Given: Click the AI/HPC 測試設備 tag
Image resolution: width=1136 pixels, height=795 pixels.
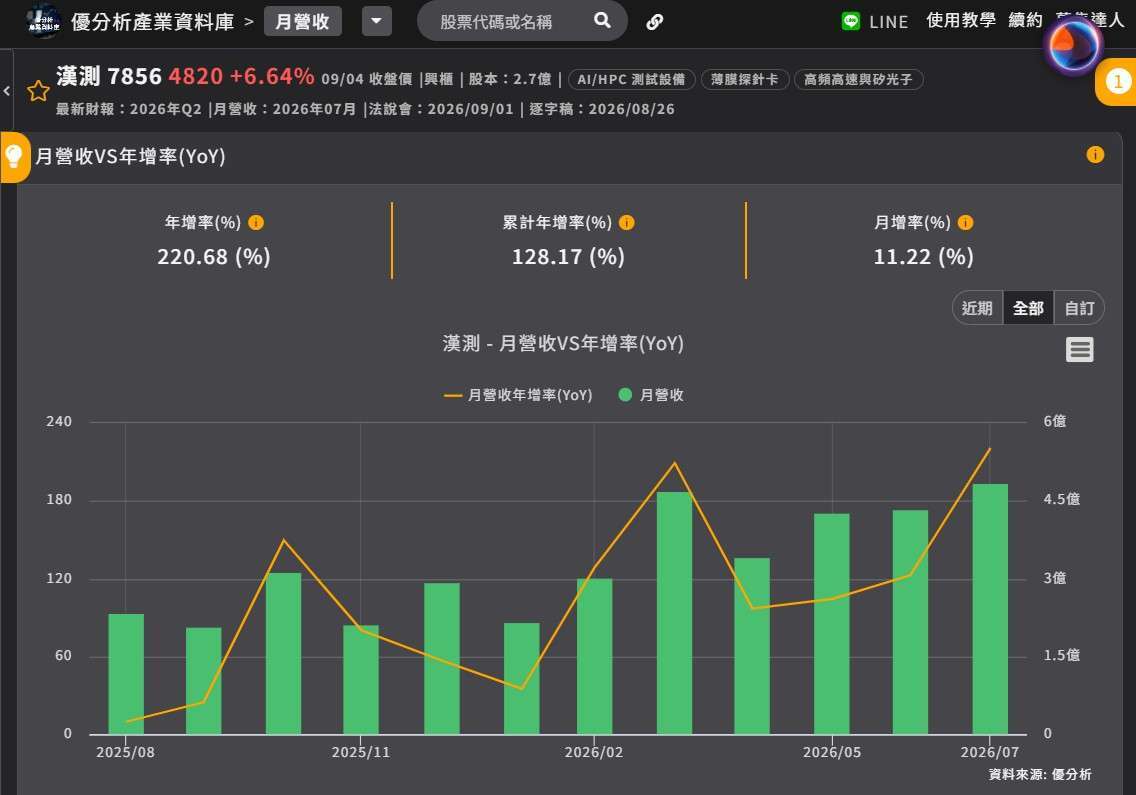Looking at the screenshot, I should [631, 79].
